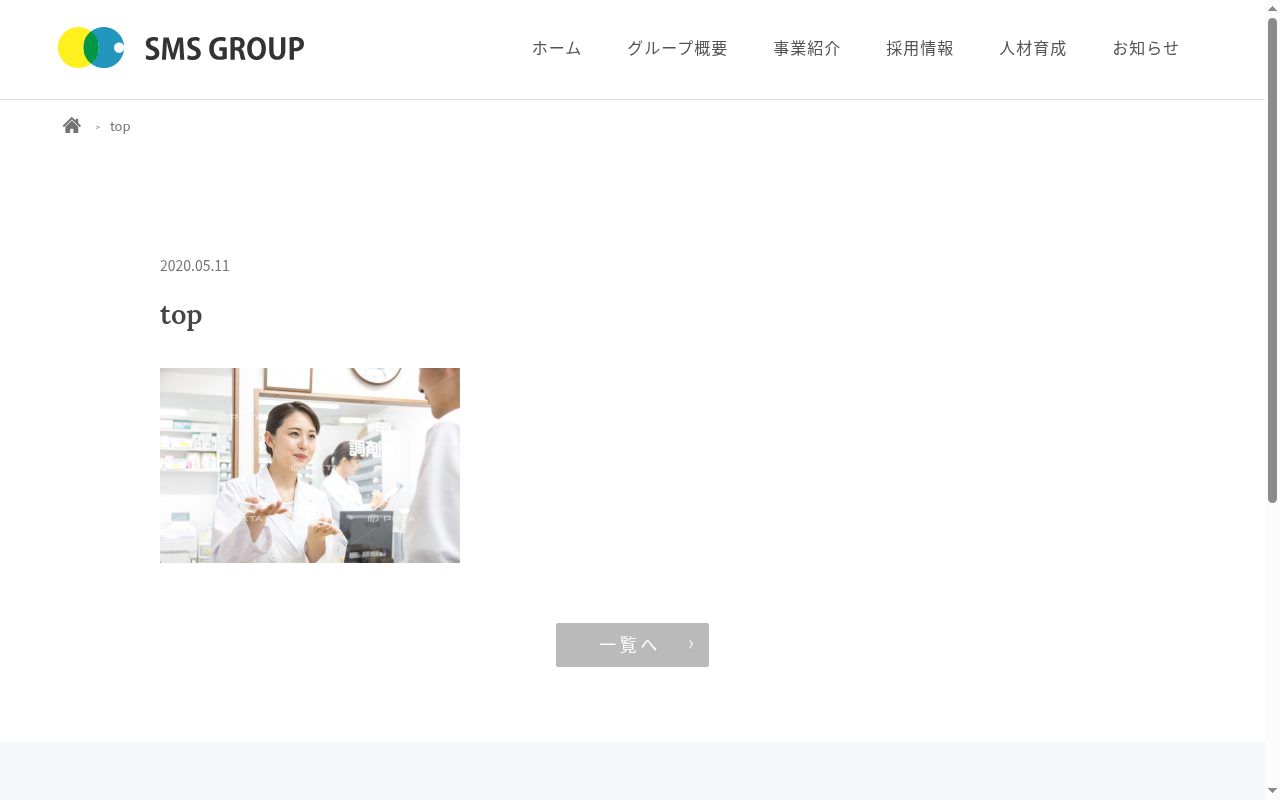Click the pharmacist photo thumbnail
Screen dimensions: 1280x800
tap(310, 465)
